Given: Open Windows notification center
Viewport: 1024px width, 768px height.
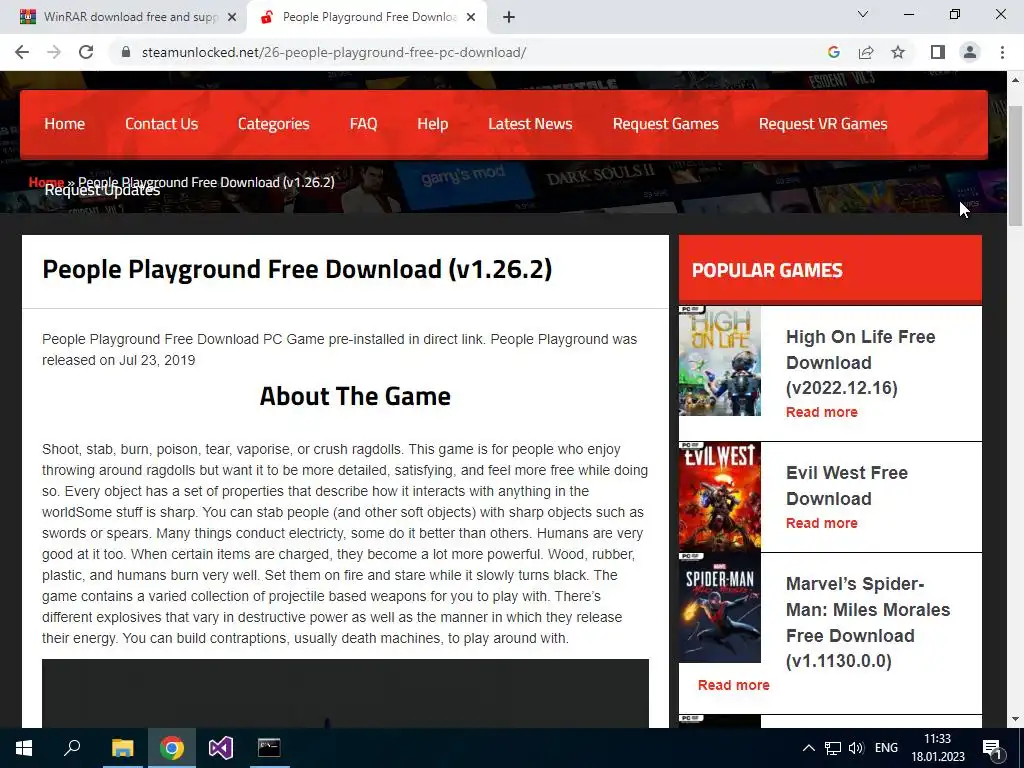Looking at the screenshot, I should pos(993,748).
